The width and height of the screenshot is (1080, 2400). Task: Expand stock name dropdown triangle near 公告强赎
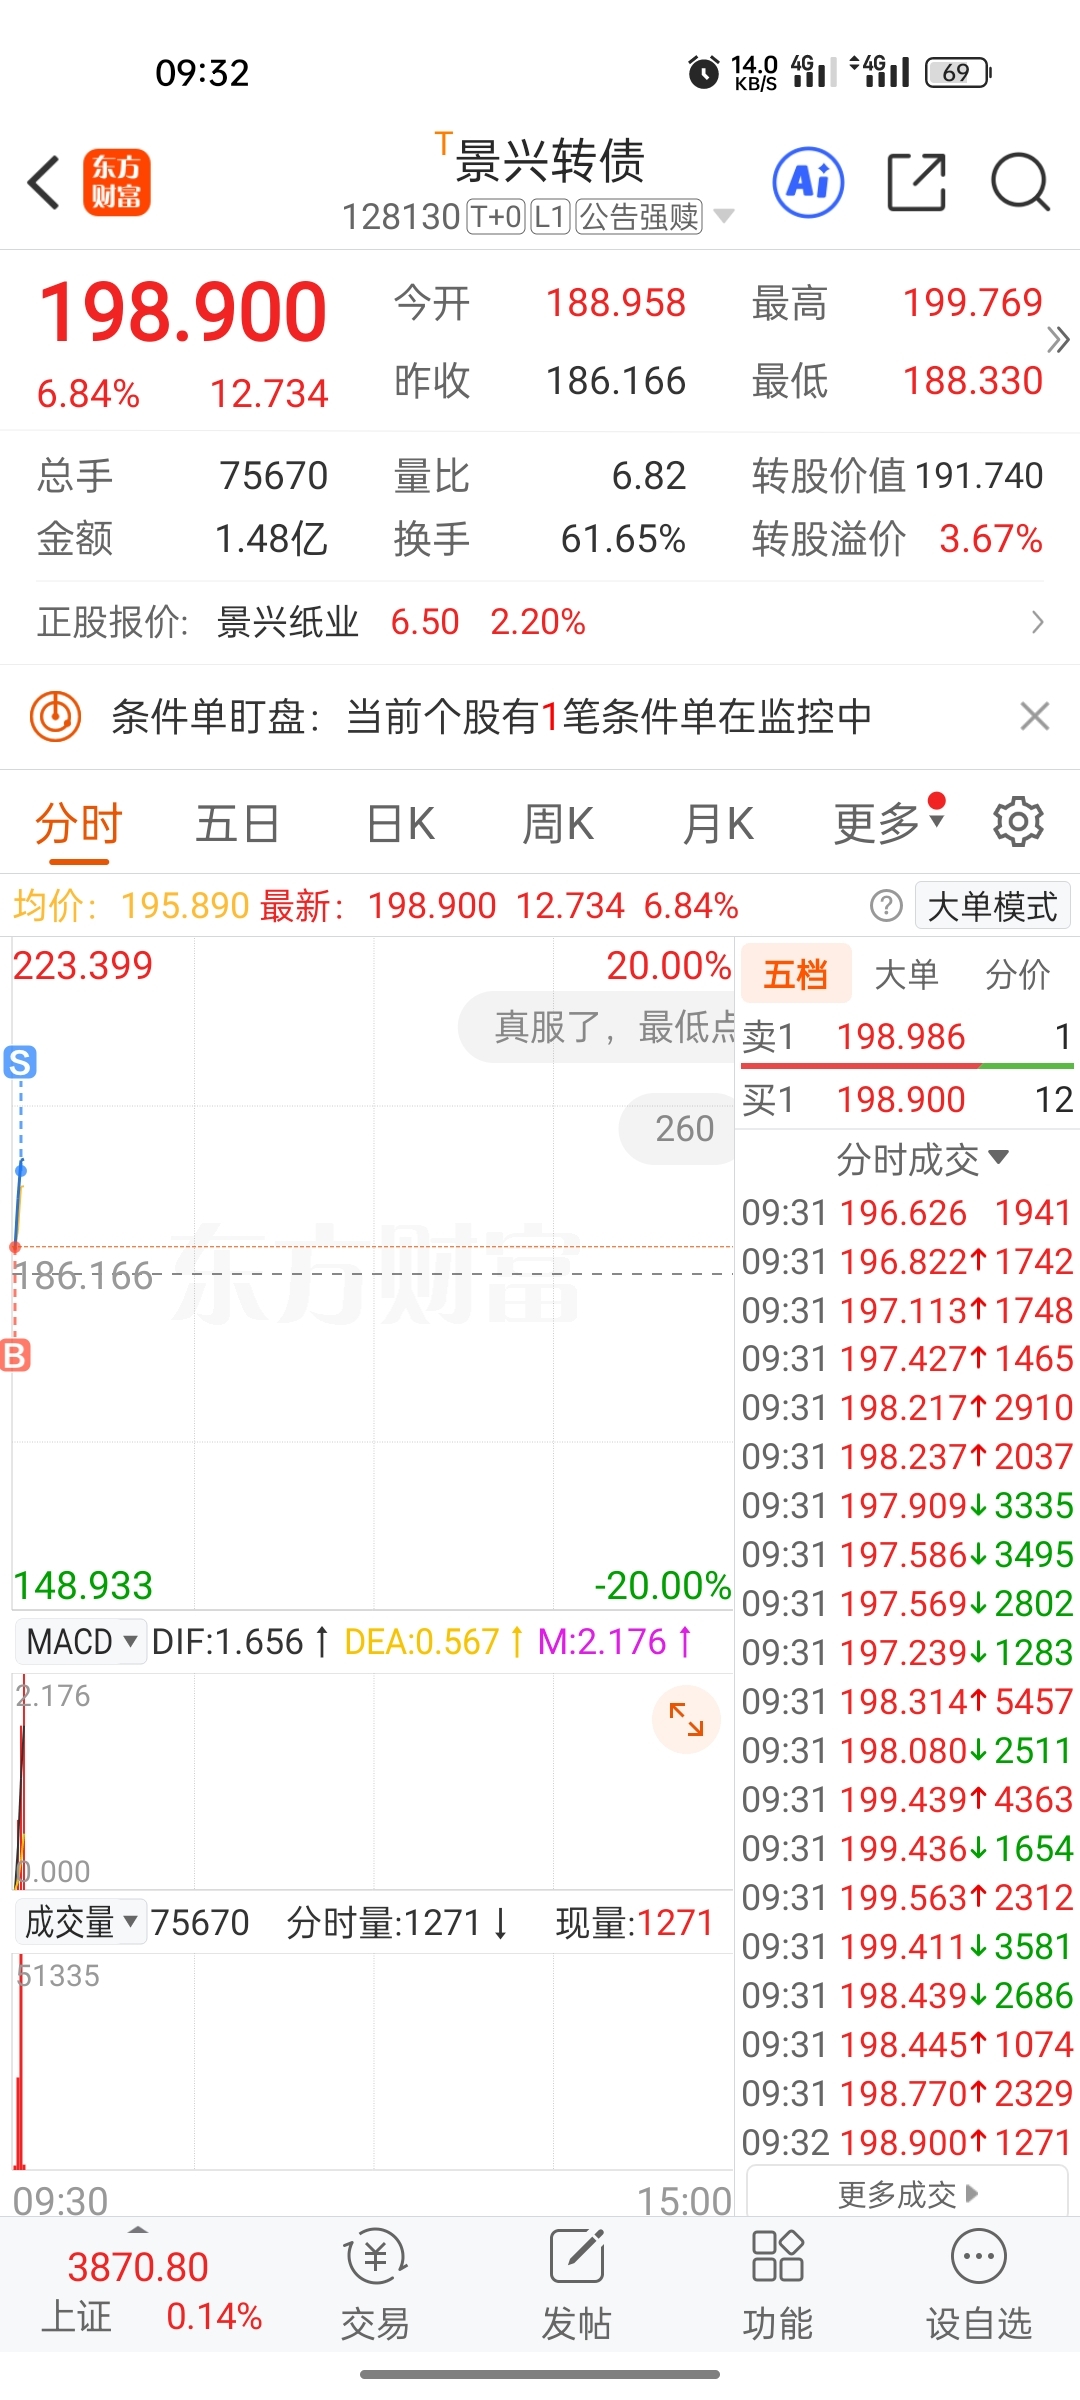point(724,216)
